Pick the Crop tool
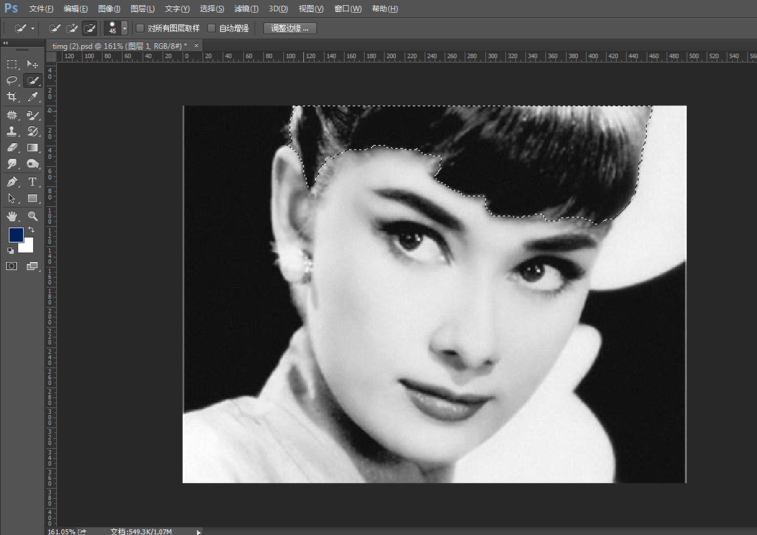 12,97
